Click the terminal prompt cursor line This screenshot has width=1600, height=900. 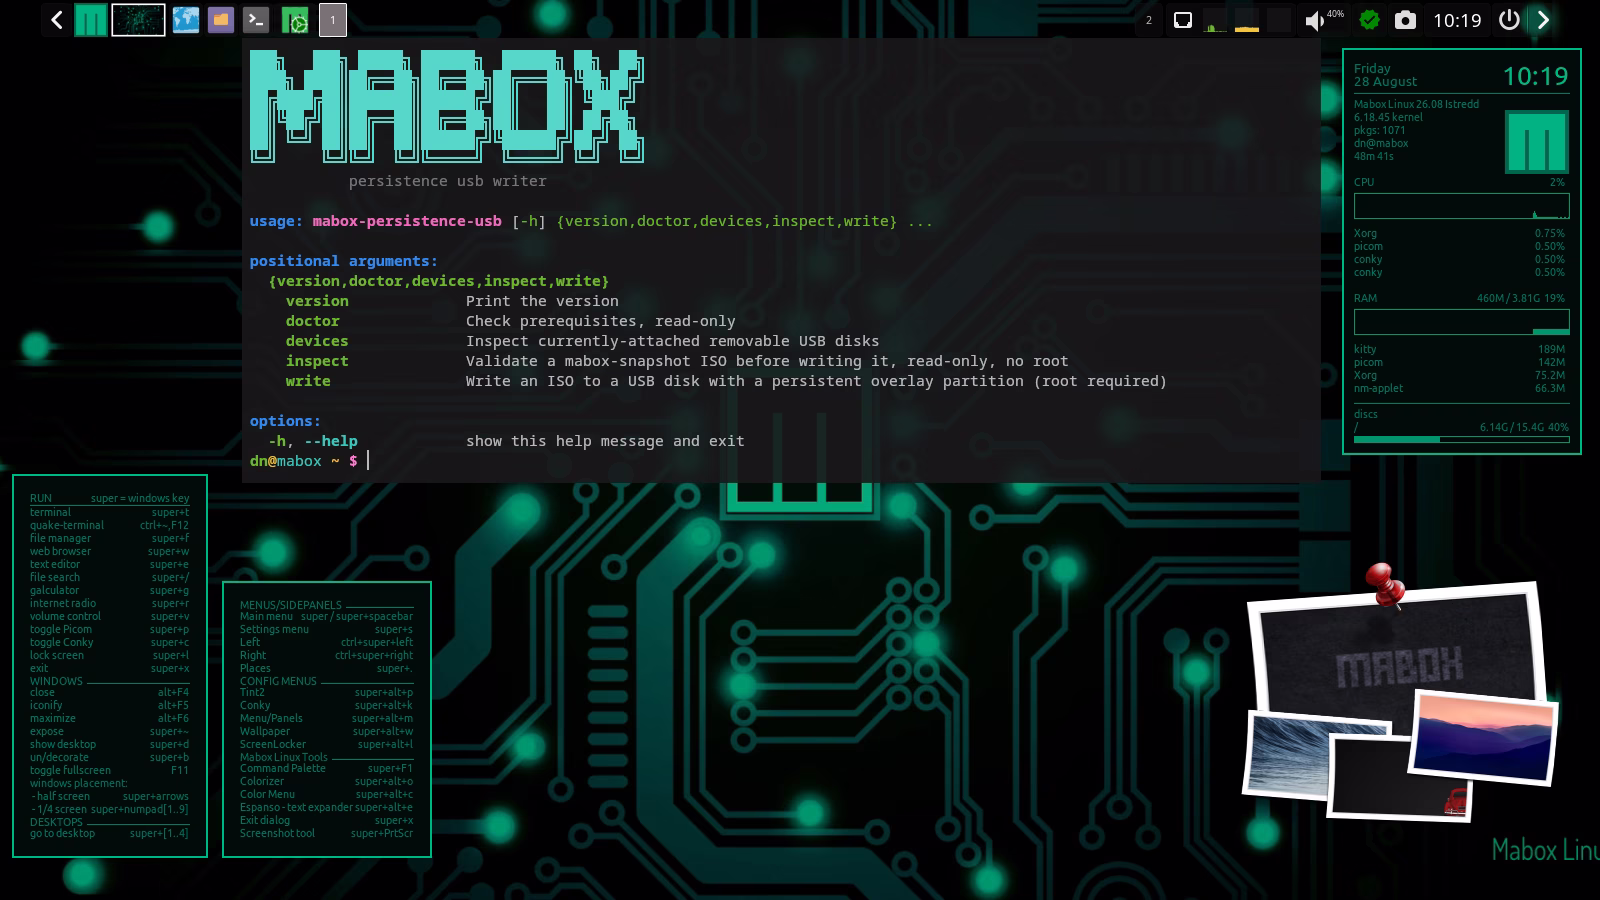[309, 461]
